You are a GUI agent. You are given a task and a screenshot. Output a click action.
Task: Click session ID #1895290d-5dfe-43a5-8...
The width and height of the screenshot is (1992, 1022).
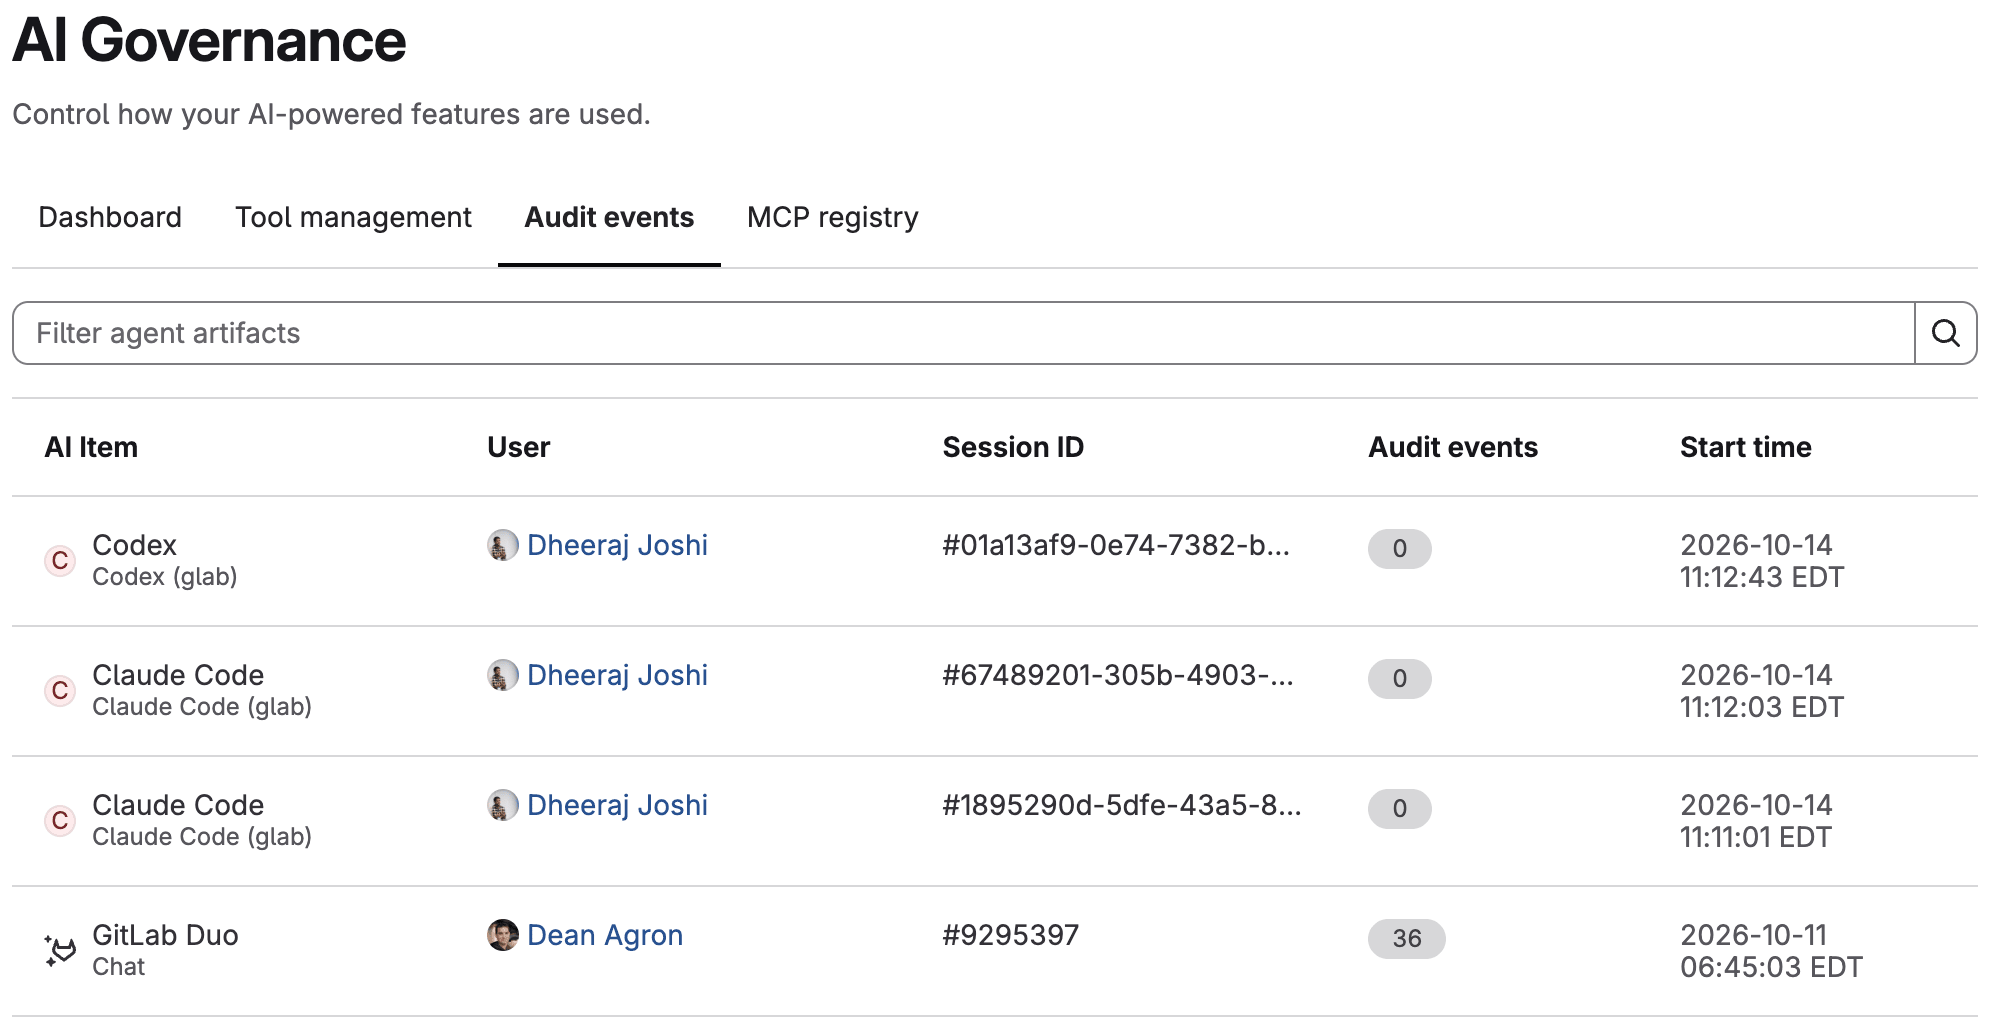1122,805
